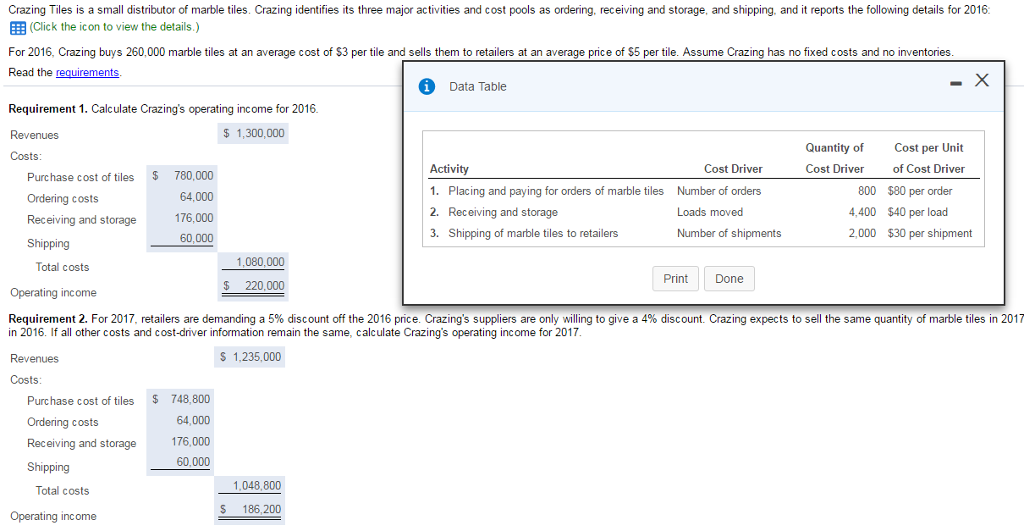This screenshot has width=1024, height=531.
Task: Click the 'Data Table' dialog title
Action: 477,86
